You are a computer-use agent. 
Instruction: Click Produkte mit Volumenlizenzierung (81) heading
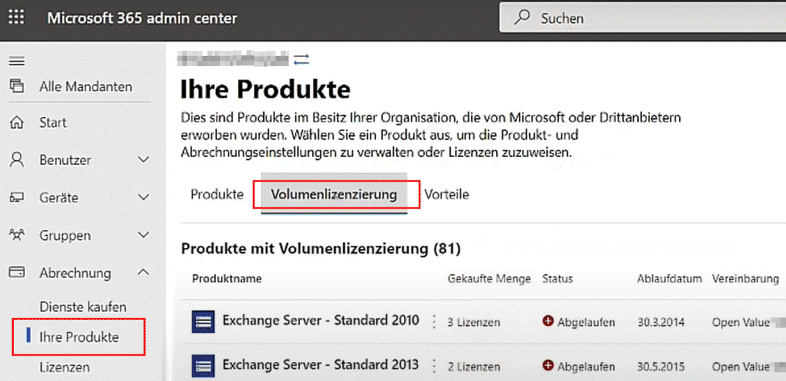pos(321,248)
